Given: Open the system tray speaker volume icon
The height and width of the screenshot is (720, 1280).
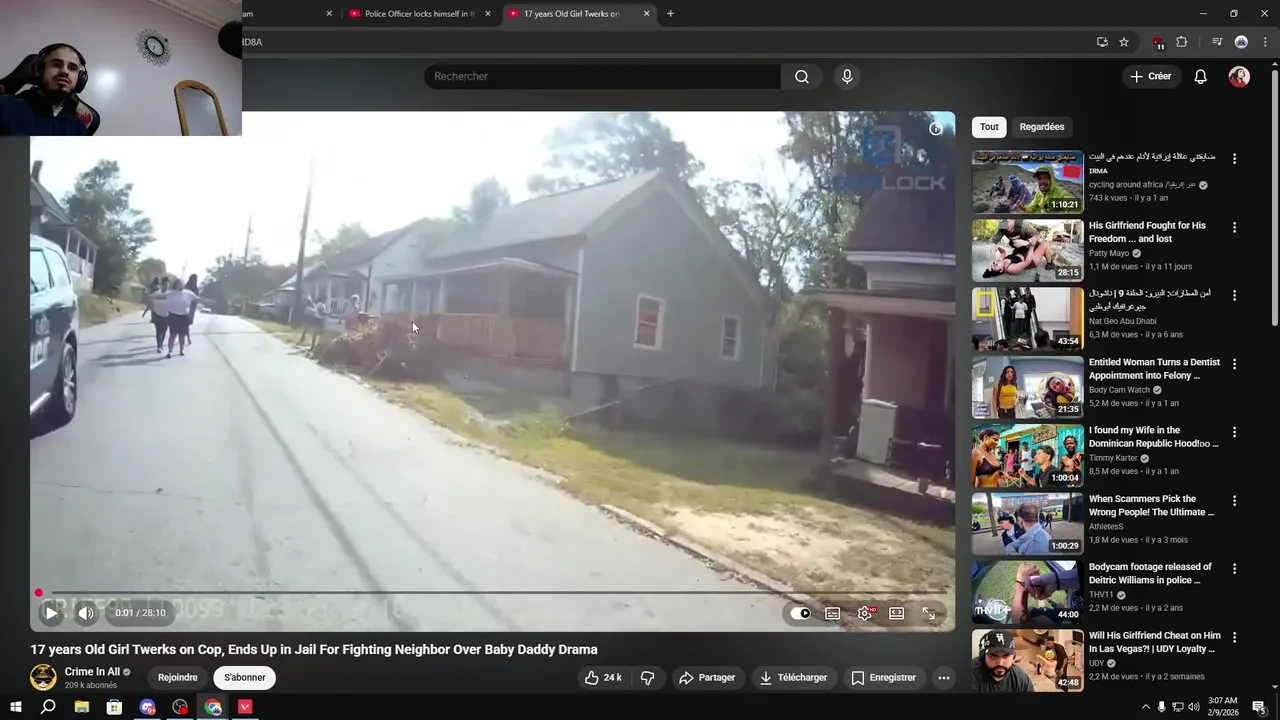Looking at the screenshot, I should (1193, 707).
